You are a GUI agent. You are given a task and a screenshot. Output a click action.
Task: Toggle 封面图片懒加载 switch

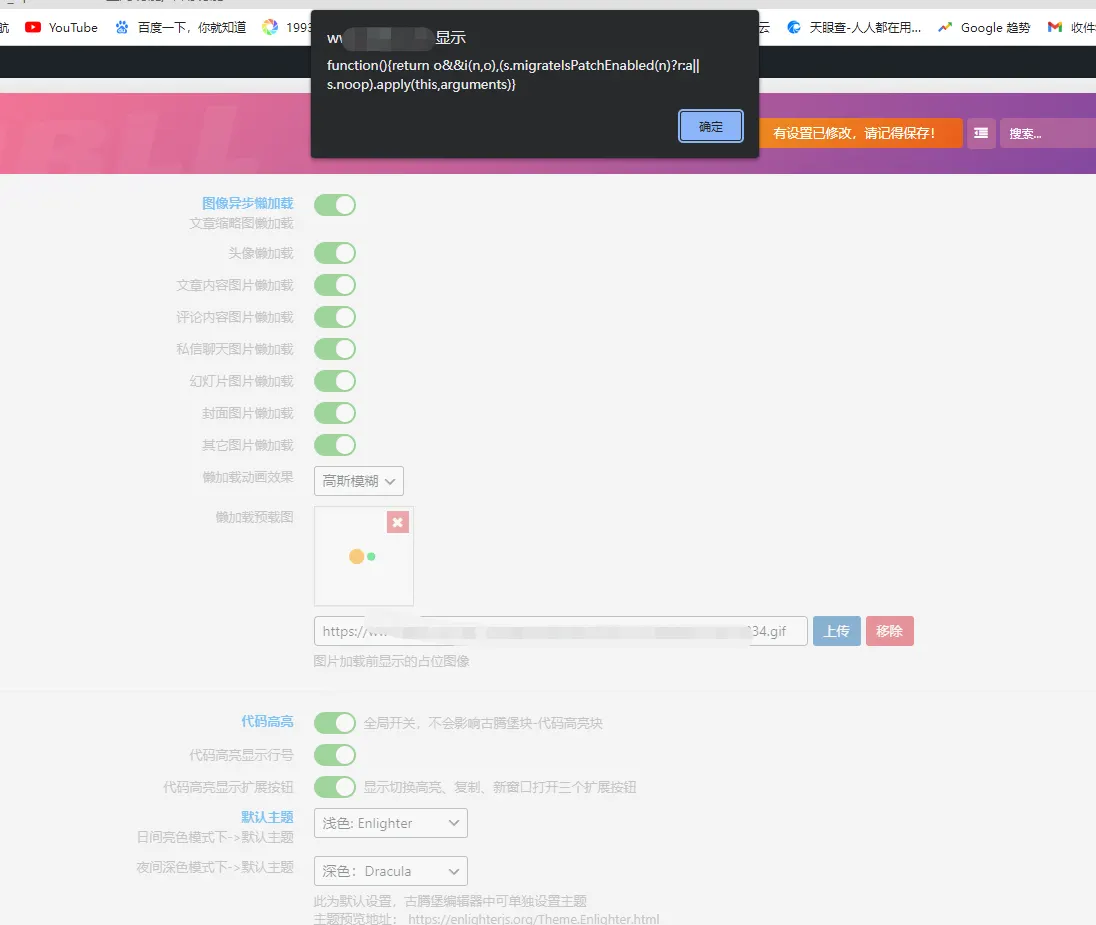[335, 413]
